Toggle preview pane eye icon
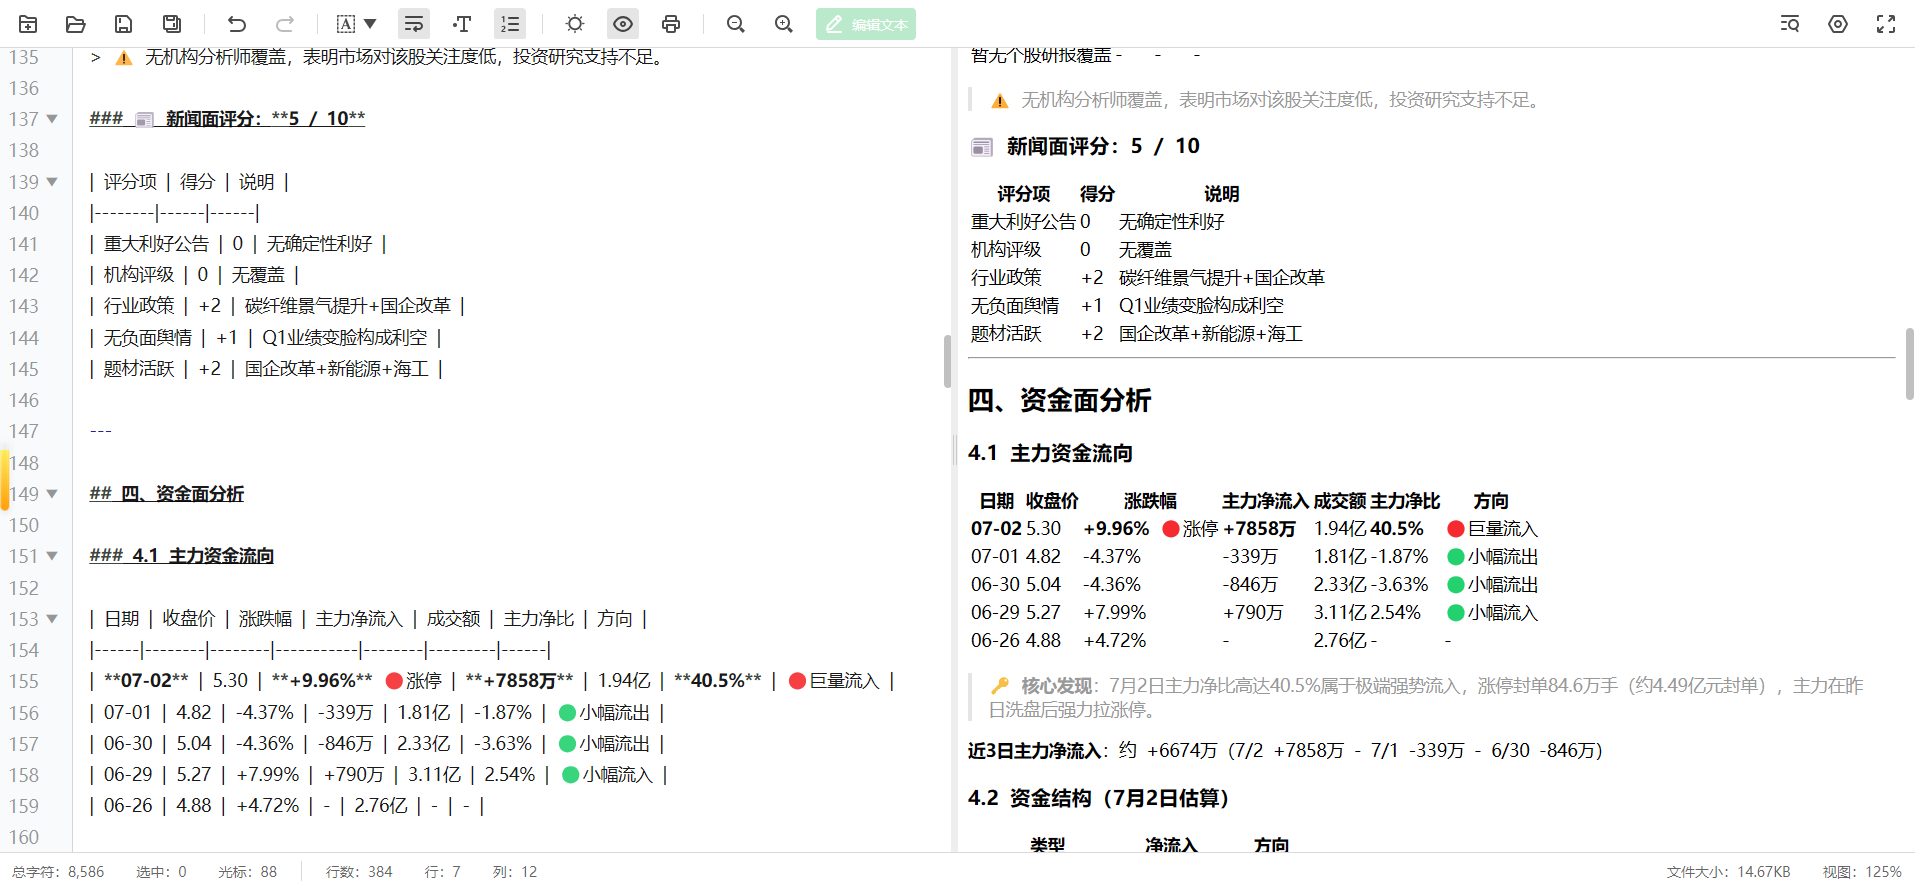The image size is (1915, 891). (623, 24)
